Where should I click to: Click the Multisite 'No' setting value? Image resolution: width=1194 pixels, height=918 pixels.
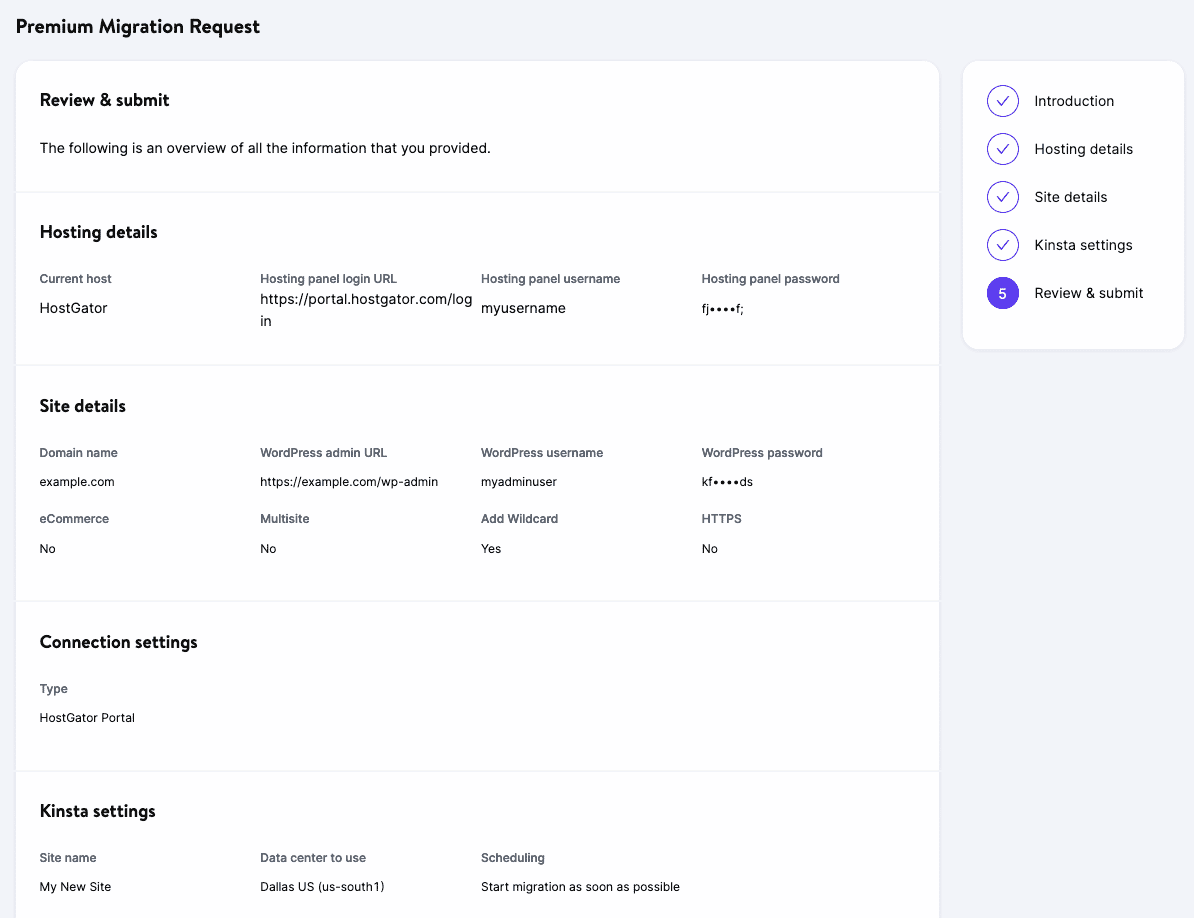tap(267, 548)
